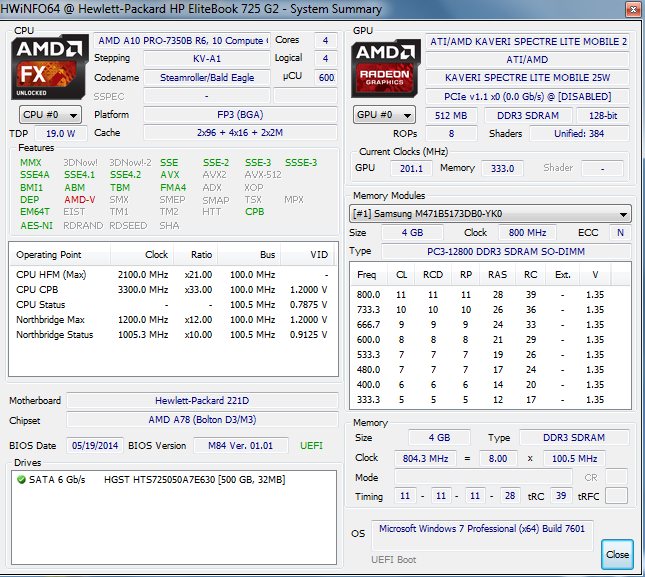Select the CPU CPB row
Viewport: 645px width, 577px height.
click(172, 290)
